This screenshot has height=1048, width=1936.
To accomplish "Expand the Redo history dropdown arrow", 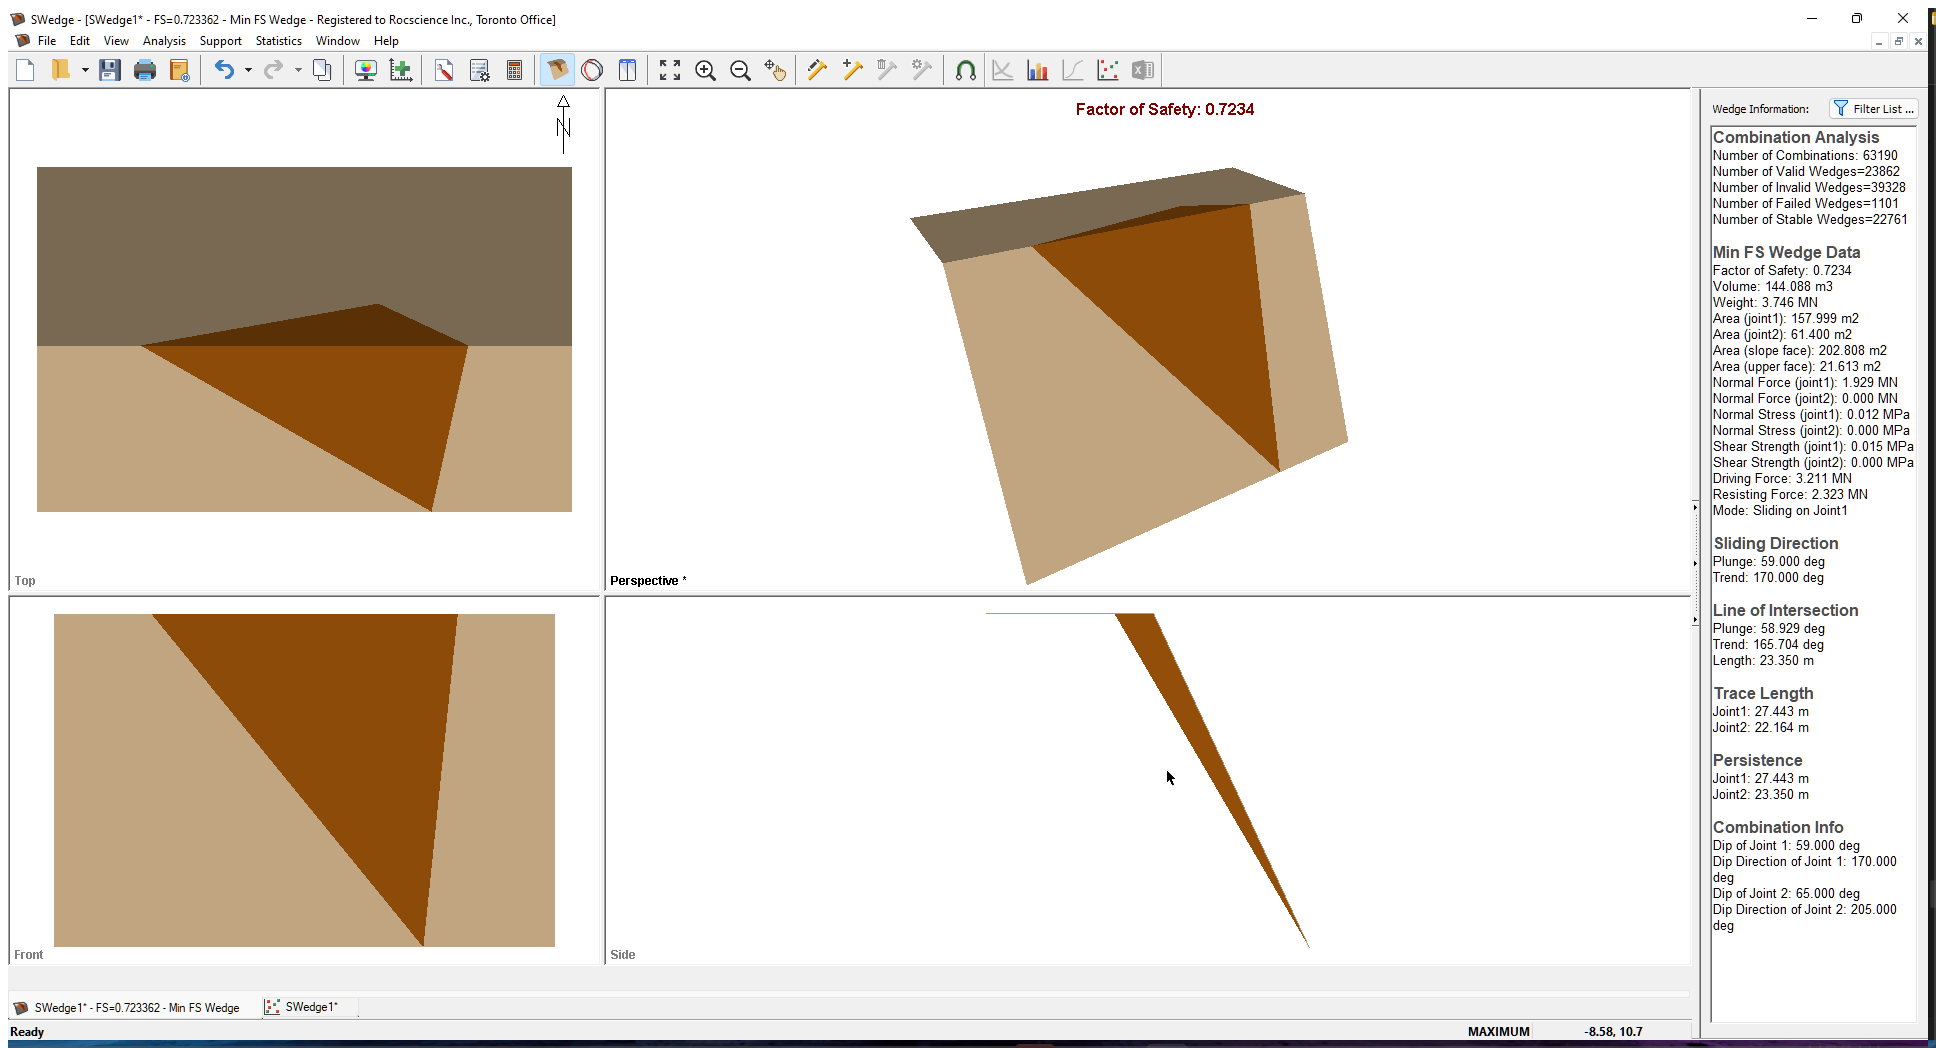I will point(298,70).
